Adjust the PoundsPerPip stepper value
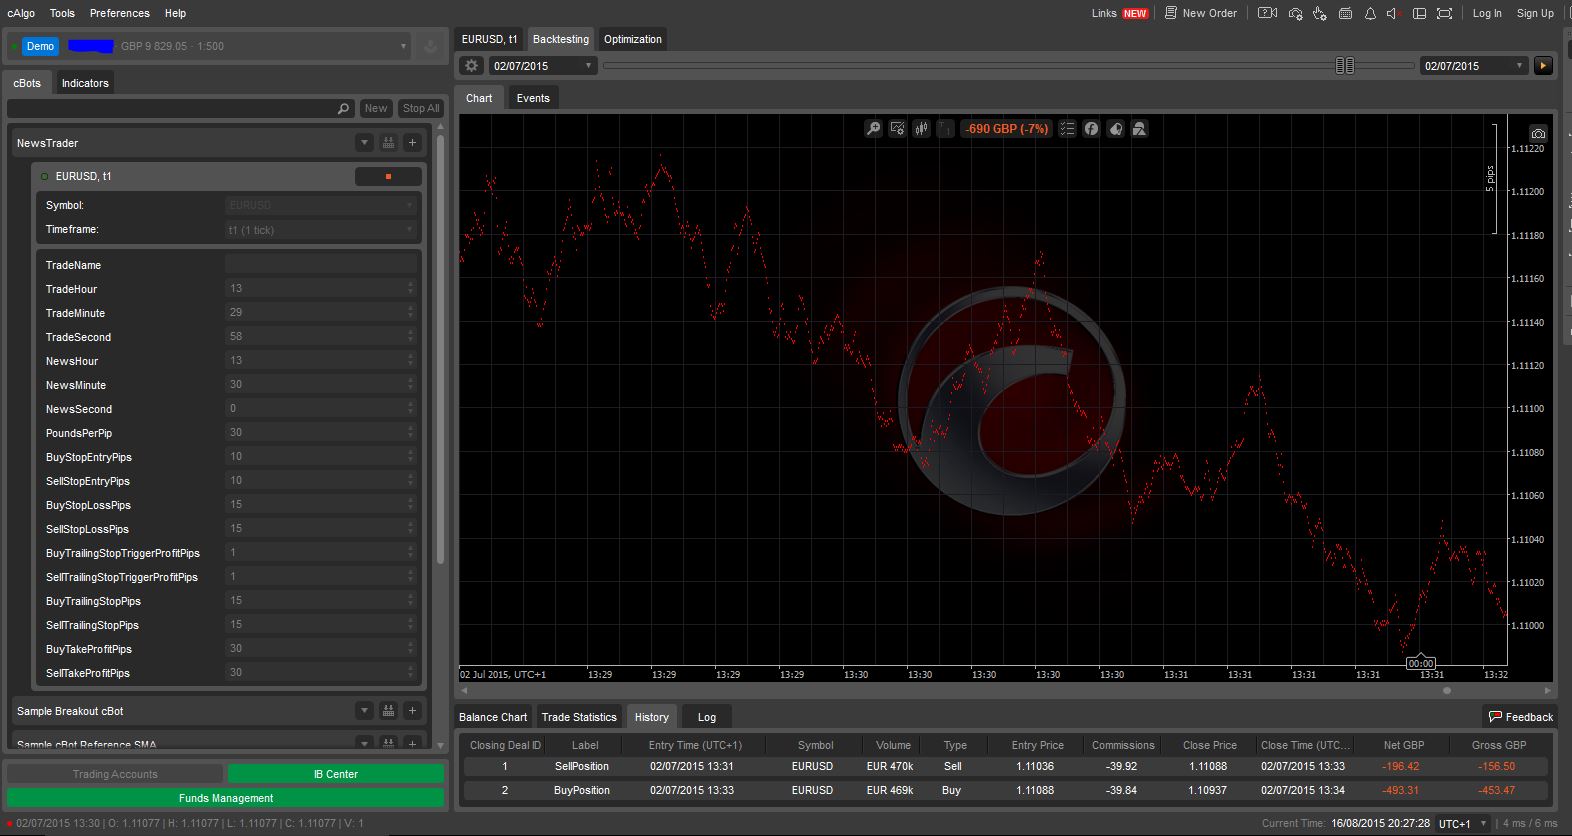Screen dimensions: 1572x836 (410, 432)
